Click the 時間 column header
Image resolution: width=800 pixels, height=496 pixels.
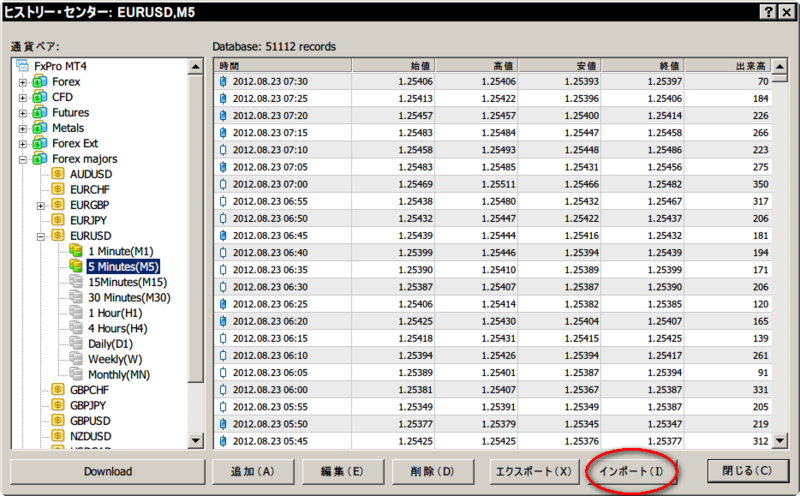point(283,65)
